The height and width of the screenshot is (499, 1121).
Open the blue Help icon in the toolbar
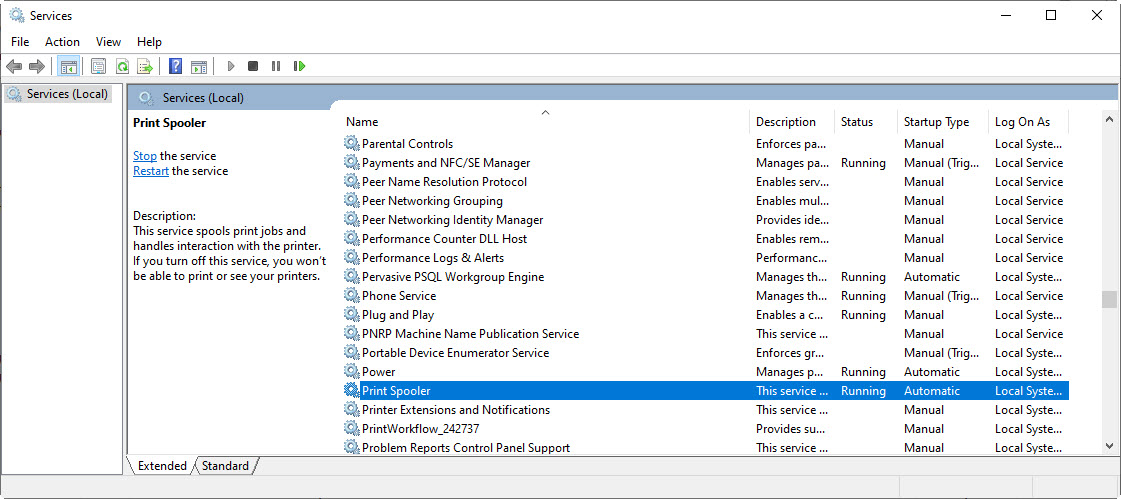175,67
